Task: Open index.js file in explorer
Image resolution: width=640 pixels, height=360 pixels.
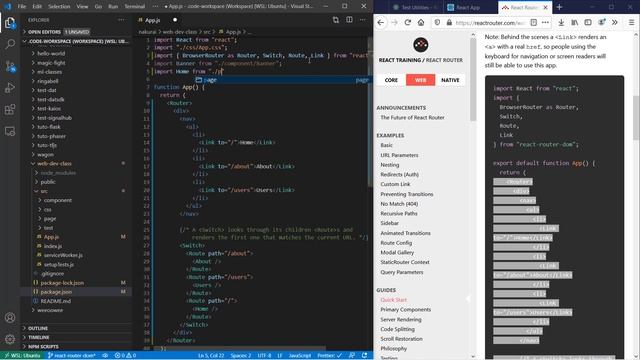Action: pos(53,246)
